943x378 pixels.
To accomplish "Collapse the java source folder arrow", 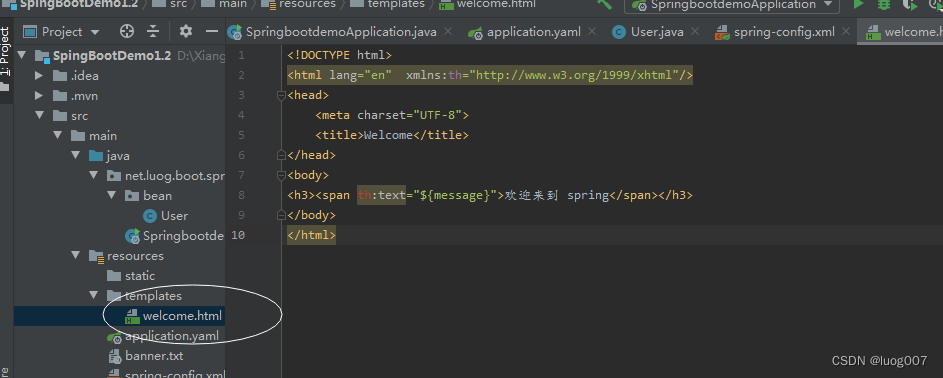I will point(76,156).
